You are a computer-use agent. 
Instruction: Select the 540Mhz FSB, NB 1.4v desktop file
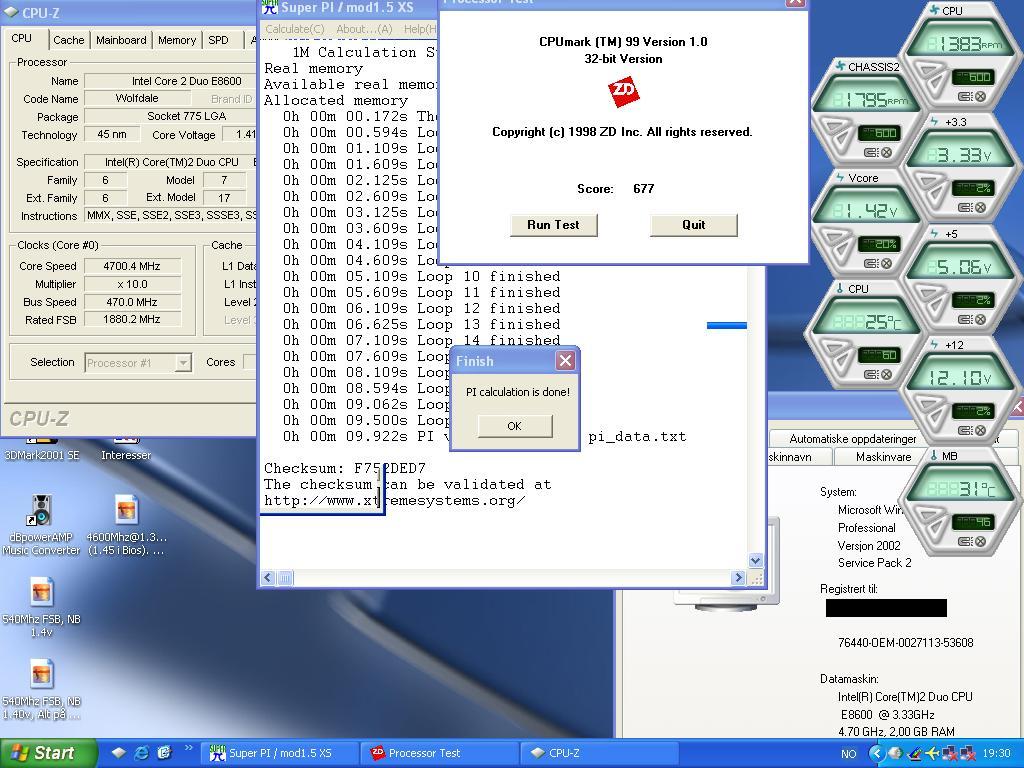41,607
